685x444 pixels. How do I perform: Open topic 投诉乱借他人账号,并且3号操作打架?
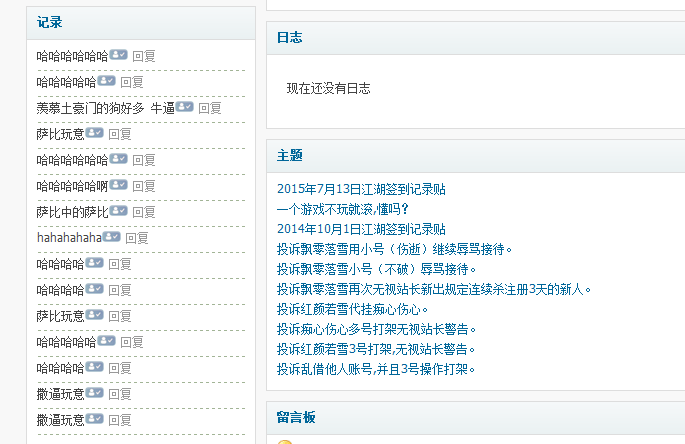376,369
